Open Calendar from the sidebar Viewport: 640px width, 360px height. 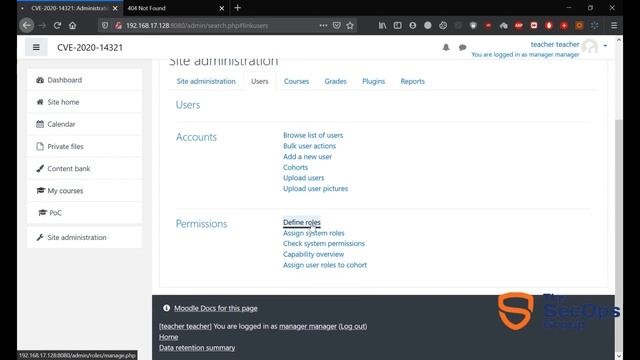tap(85, 124)
